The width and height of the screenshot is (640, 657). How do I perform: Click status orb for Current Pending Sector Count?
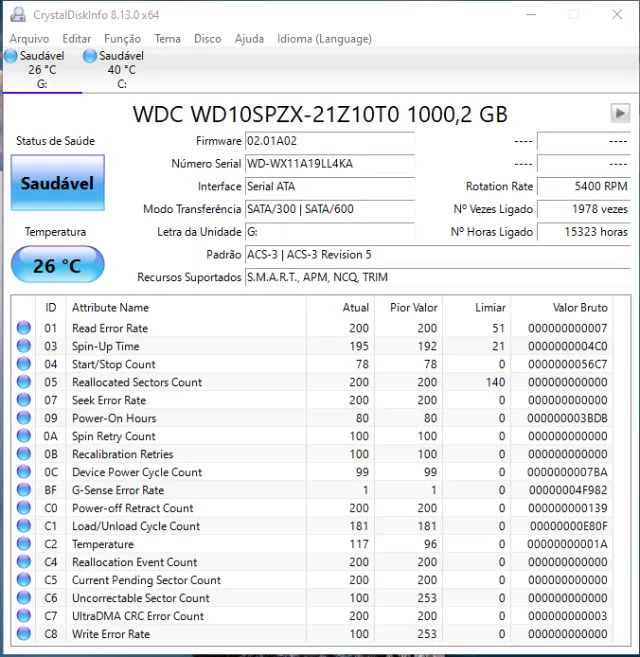point(24,579)
